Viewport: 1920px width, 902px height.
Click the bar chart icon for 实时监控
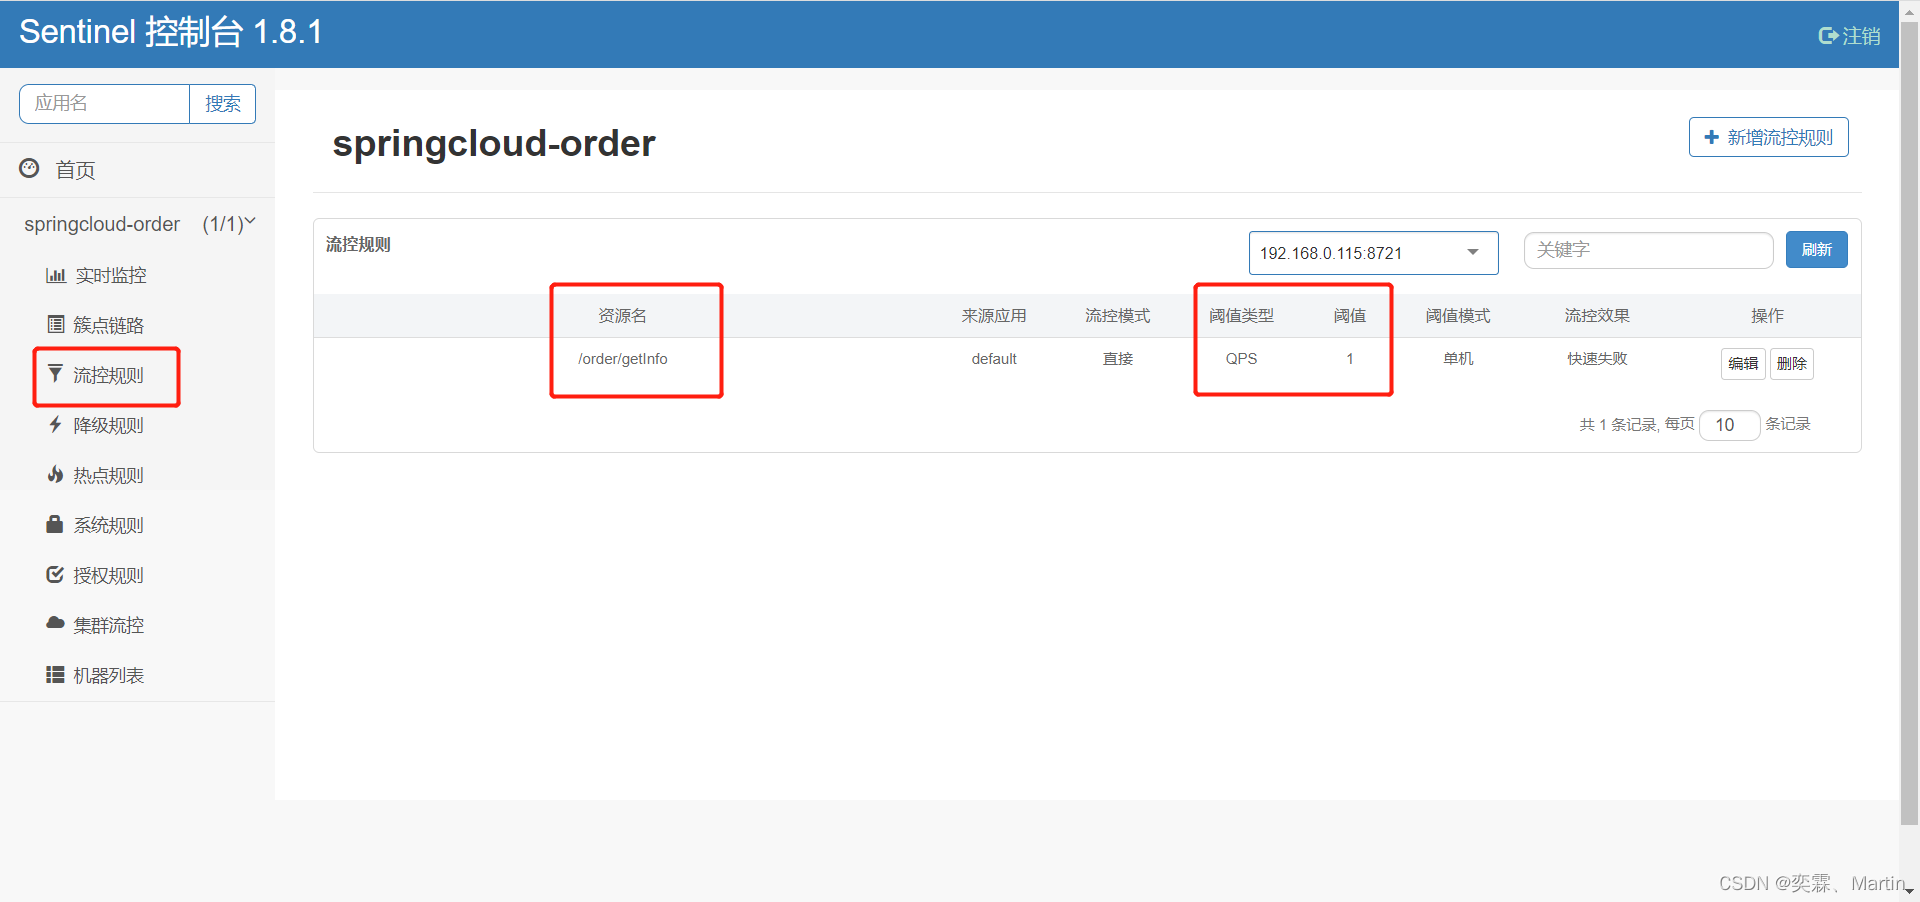click(56, 275)
